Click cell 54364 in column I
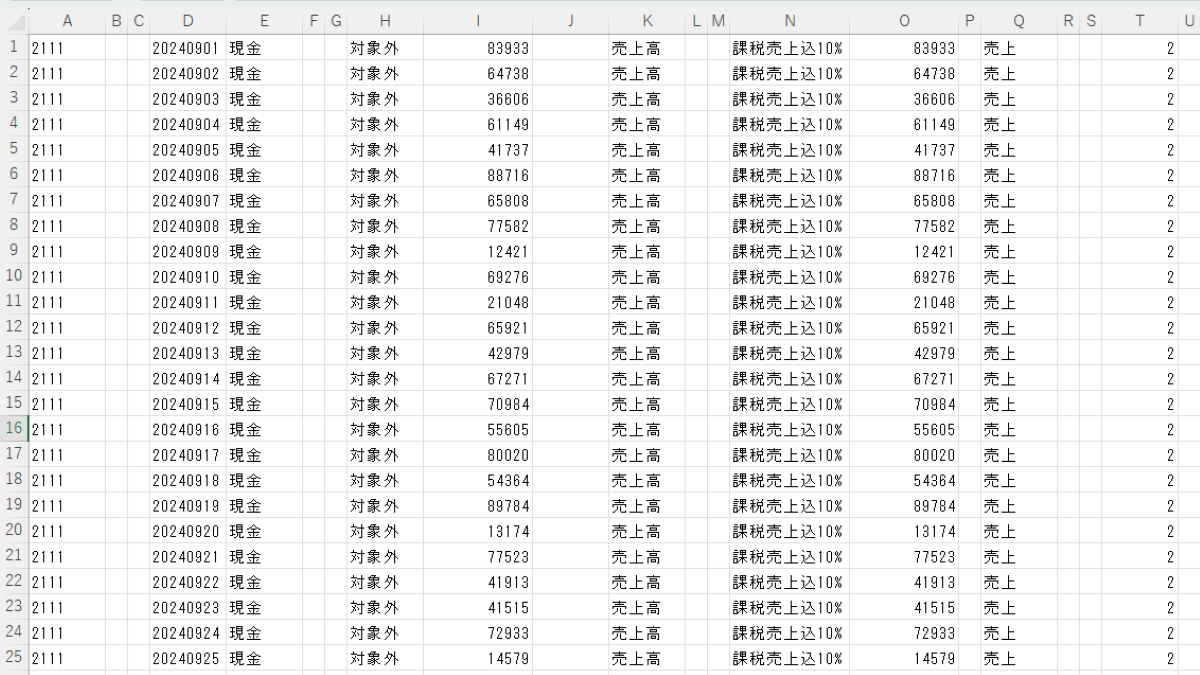1200x675 pixels. click(x=478, y=480)
